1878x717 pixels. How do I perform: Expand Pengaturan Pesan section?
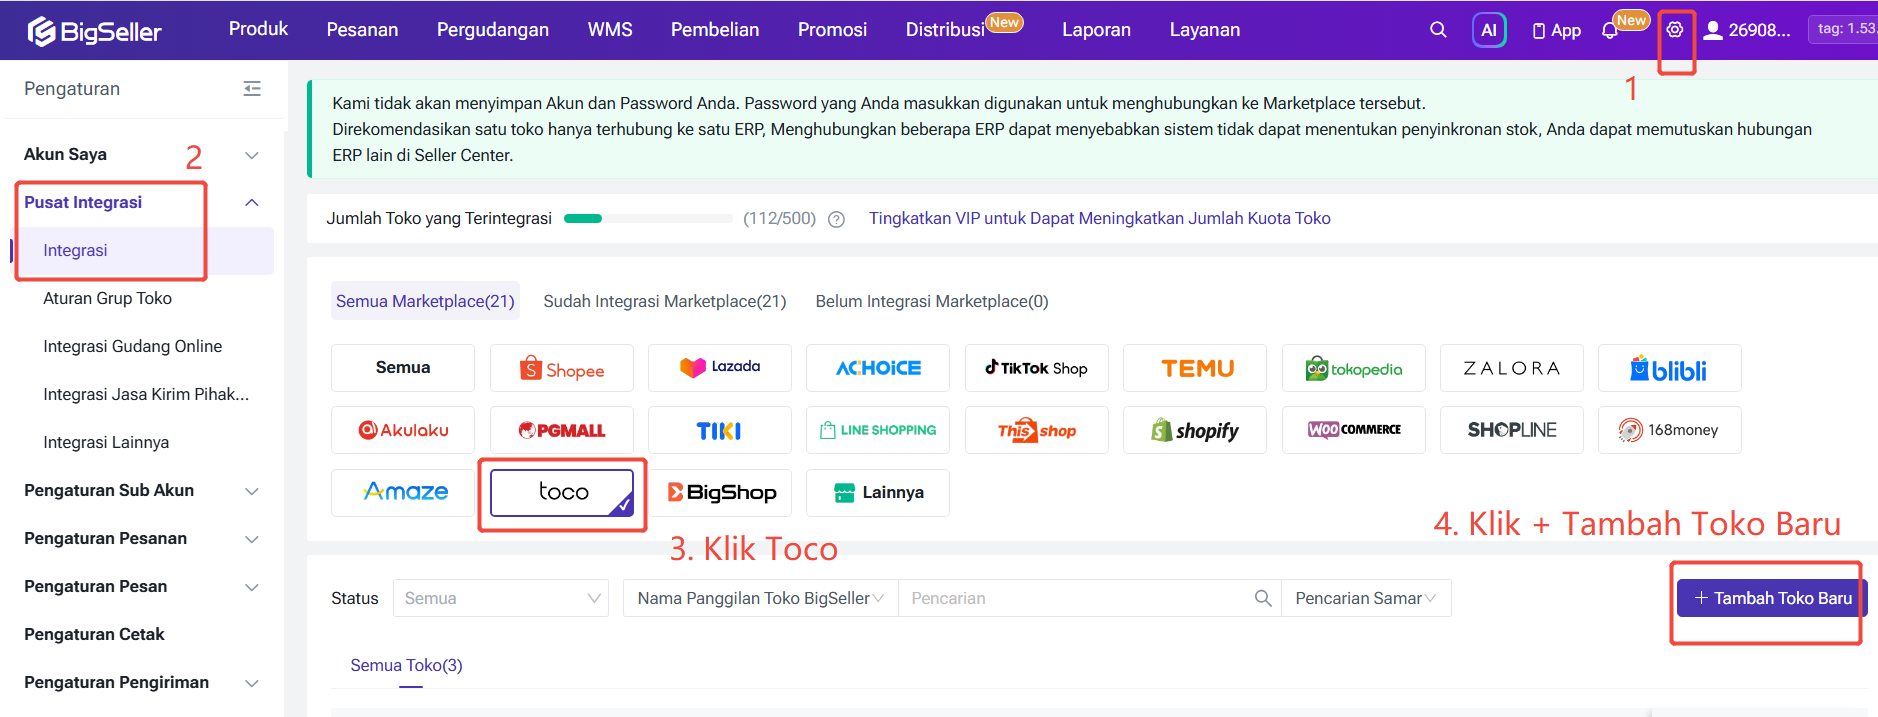click(252, 587)
